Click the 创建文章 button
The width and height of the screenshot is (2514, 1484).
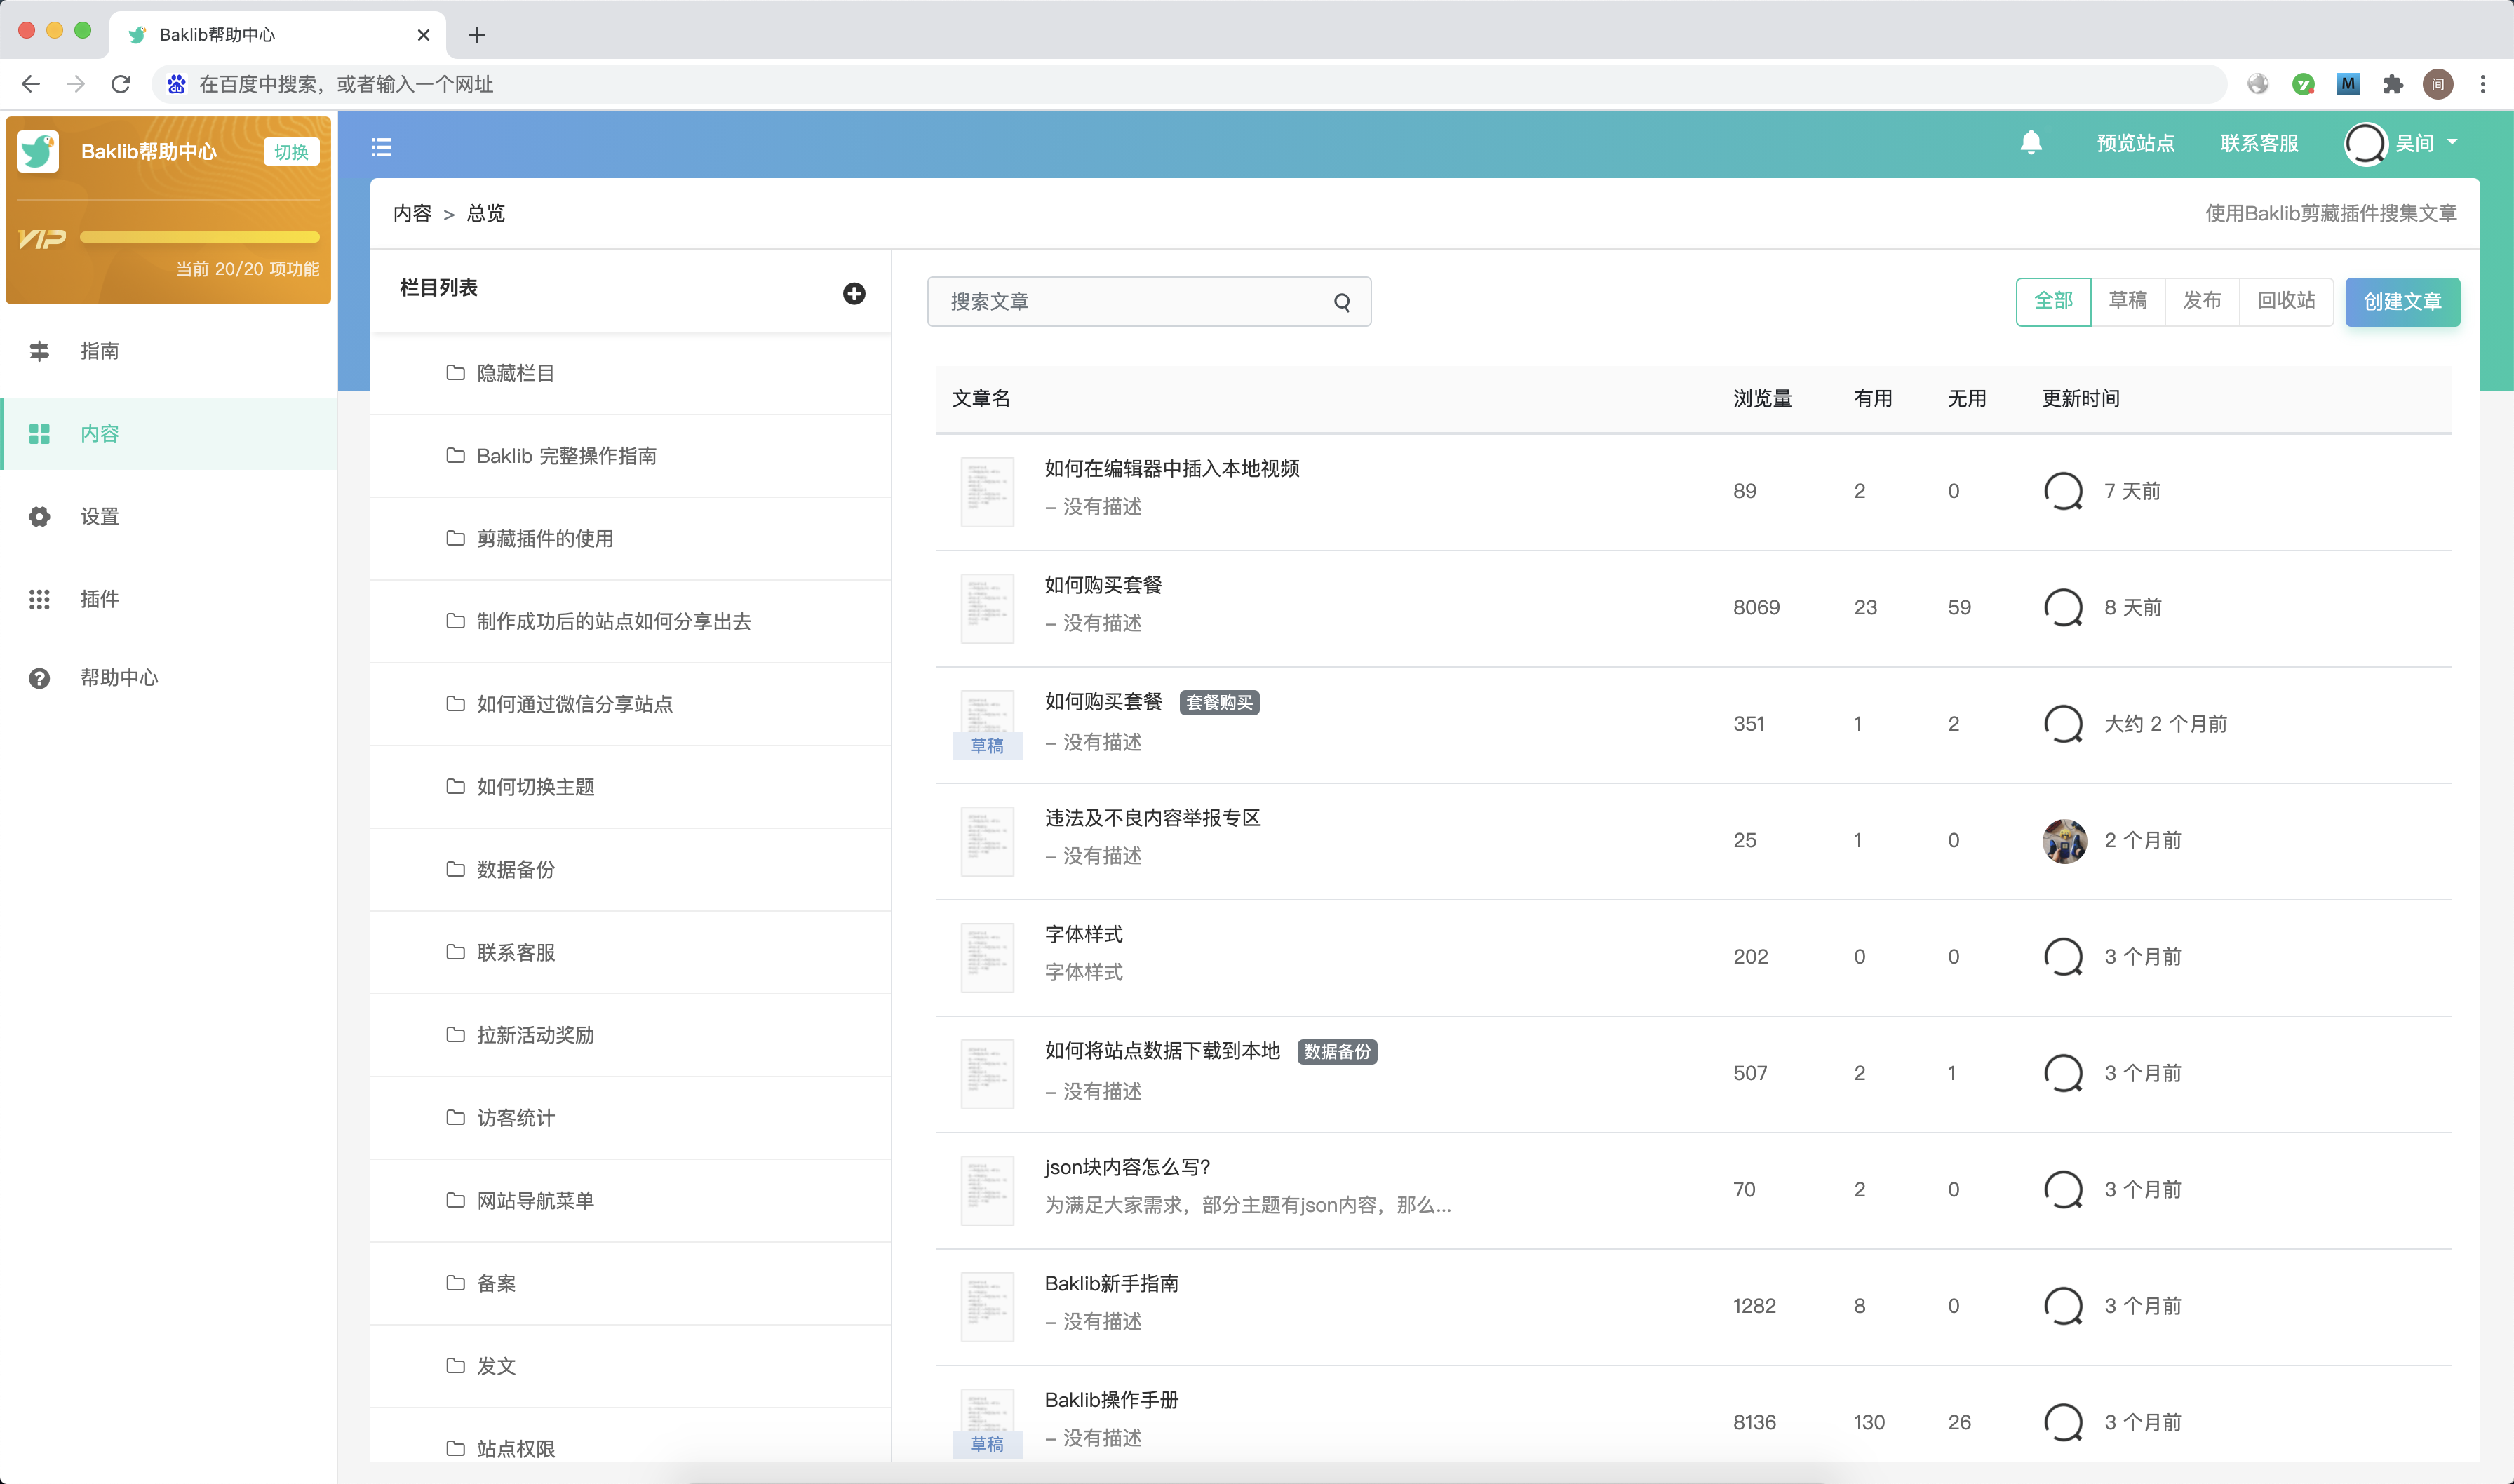[2401, 302]
